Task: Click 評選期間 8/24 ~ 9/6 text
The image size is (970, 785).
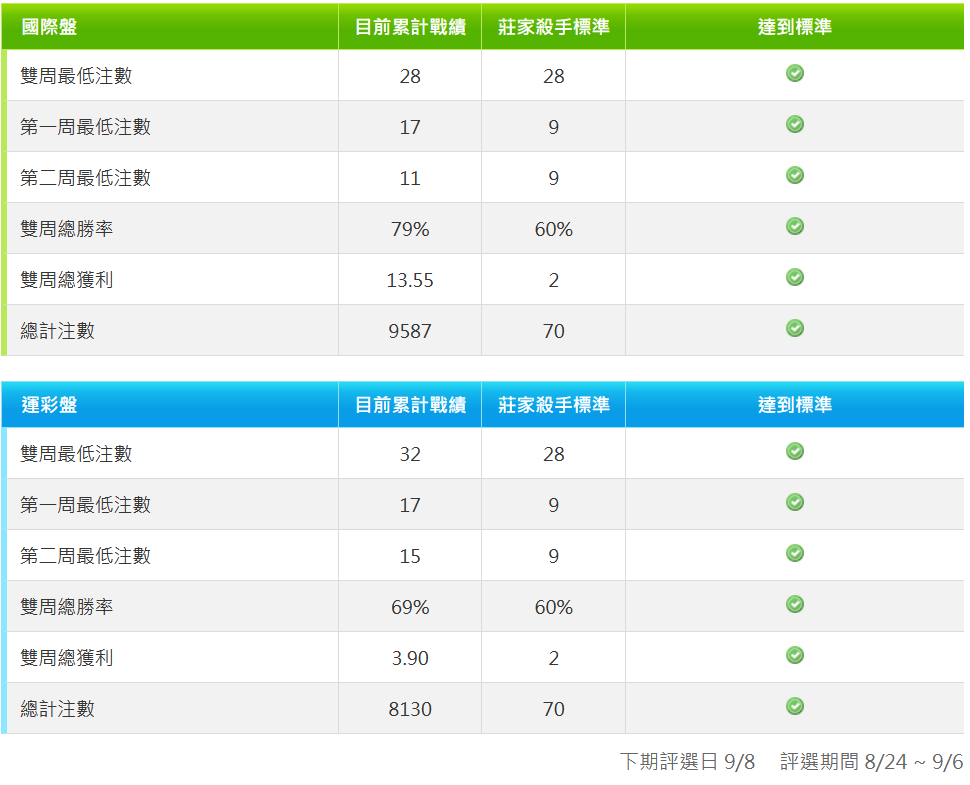Action: [872, 761]
